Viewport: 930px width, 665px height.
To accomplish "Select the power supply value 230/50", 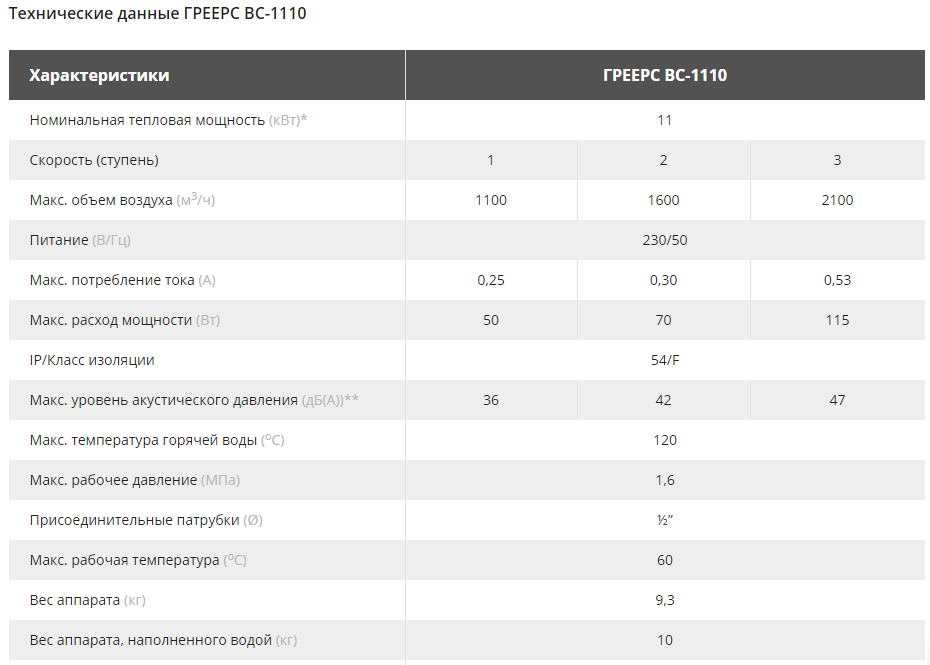I will [x=665, y=240].
